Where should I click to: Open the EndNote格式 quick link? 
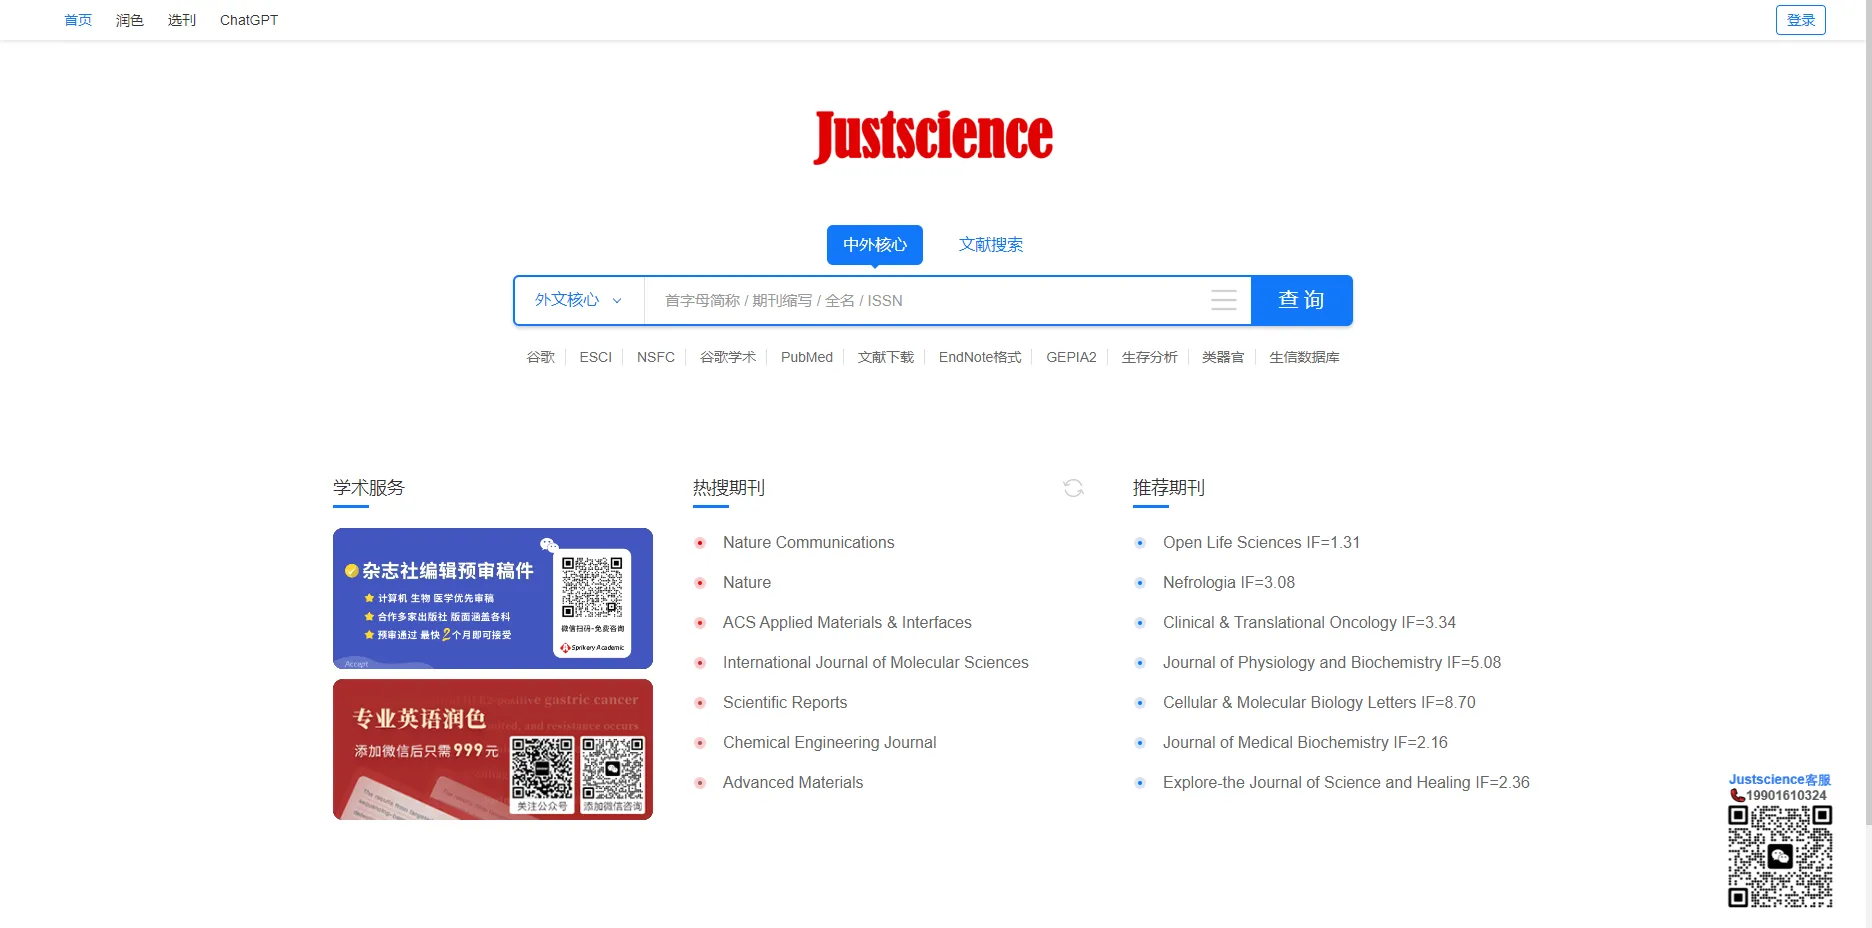click(980, 357)
